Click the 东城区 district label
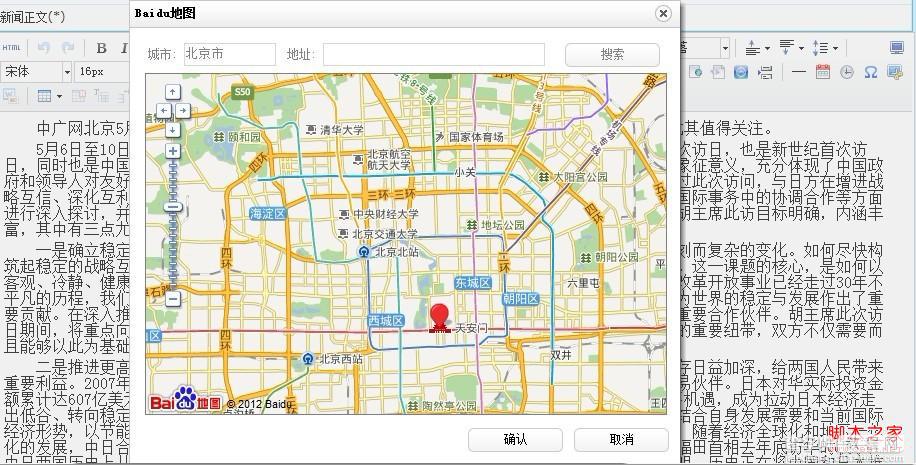The width and height of the screenshot is (916, 465). [473, 283]
